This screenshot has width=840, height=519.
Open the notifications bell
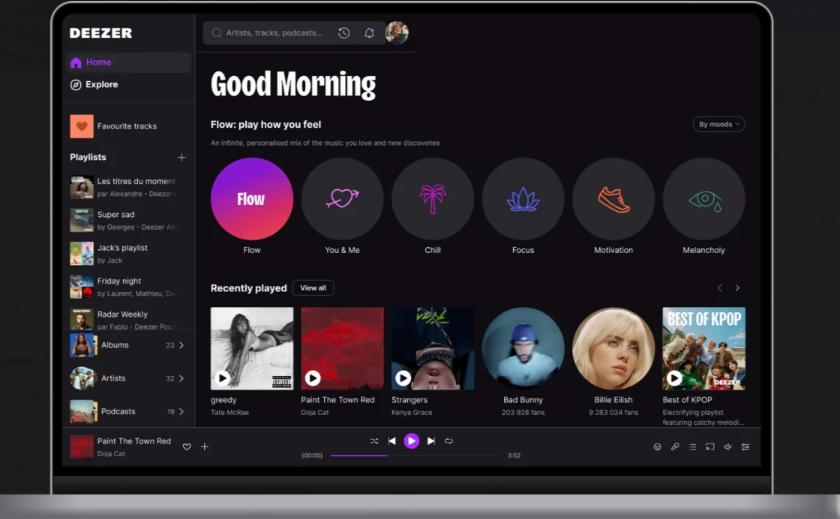369,33
